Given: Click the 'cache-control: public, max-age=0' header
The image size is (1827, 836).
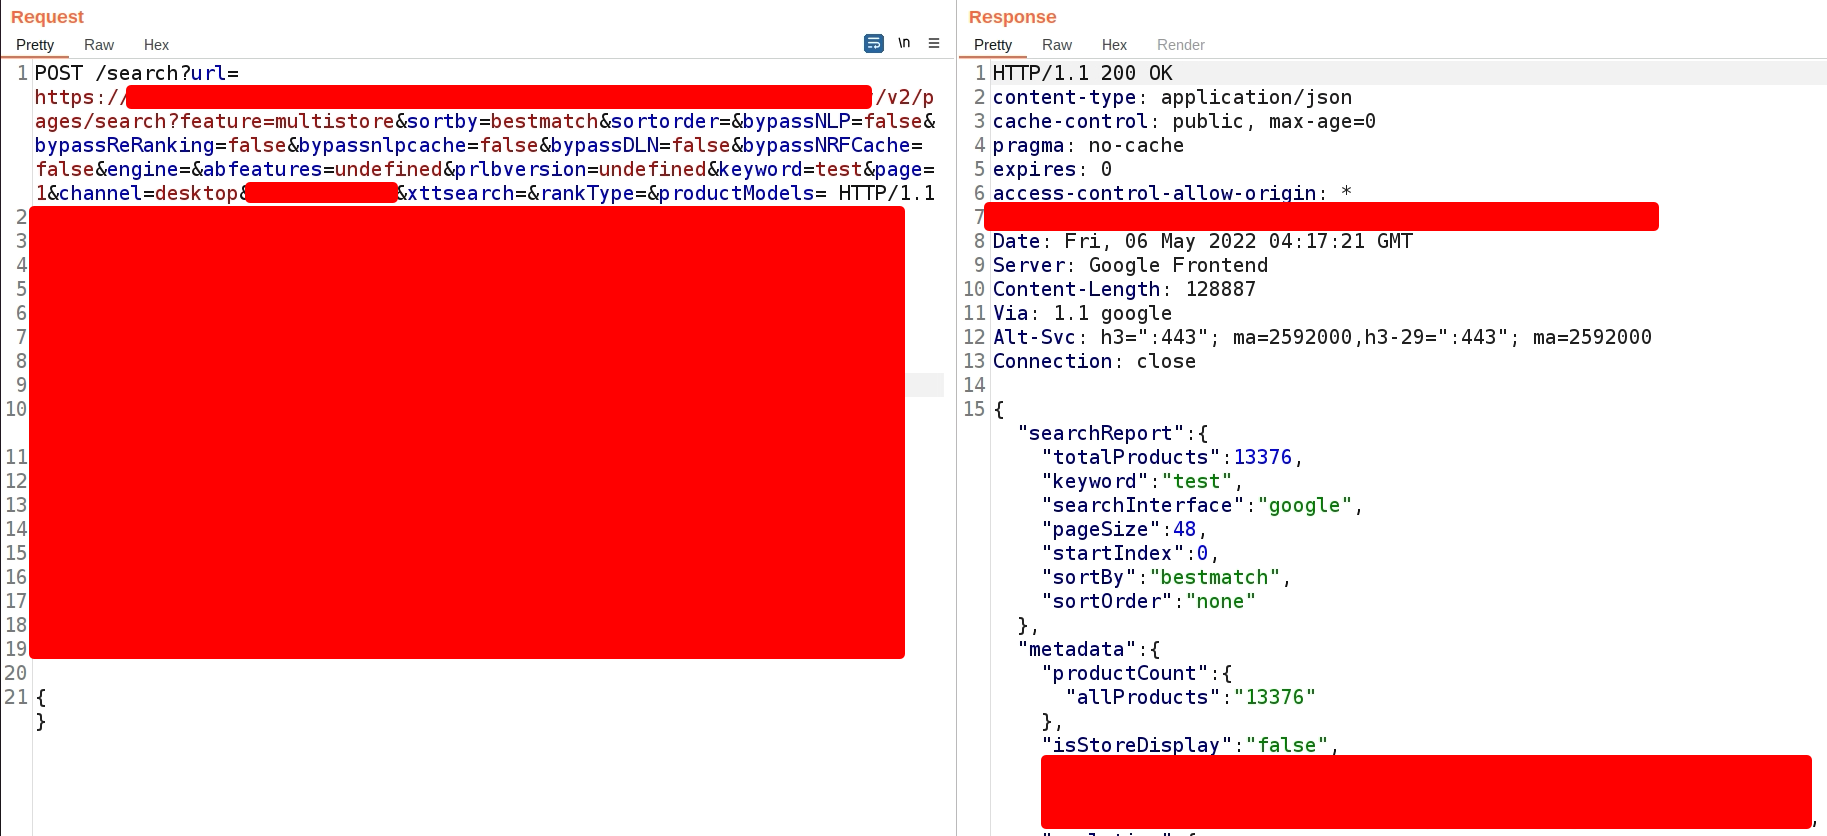Looking at the screenshot, I should pyautogui.click(x=1185, y=121).
